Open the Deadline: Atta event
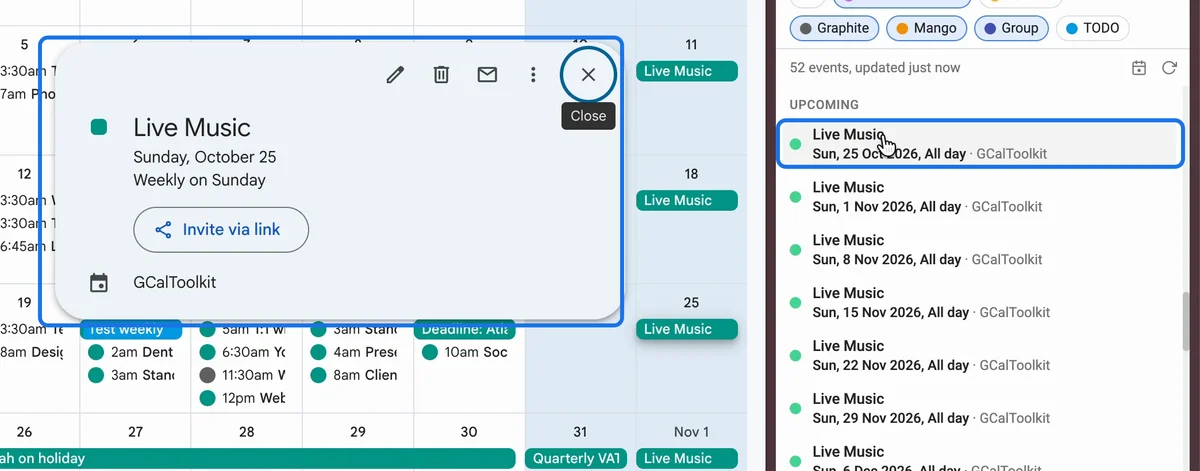Viewport: 1200px width, 471px height. (467, 331)
